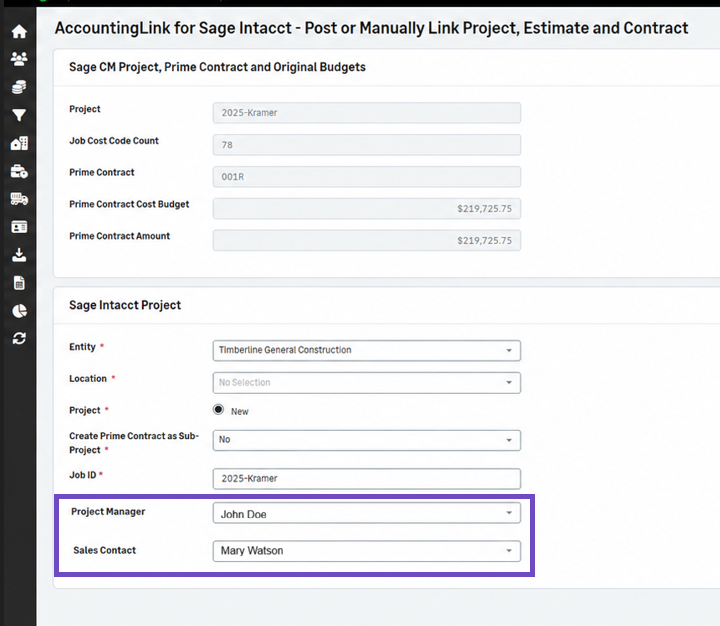Open the download tray sidebar icon
The image size is (720, 626).
19,255
